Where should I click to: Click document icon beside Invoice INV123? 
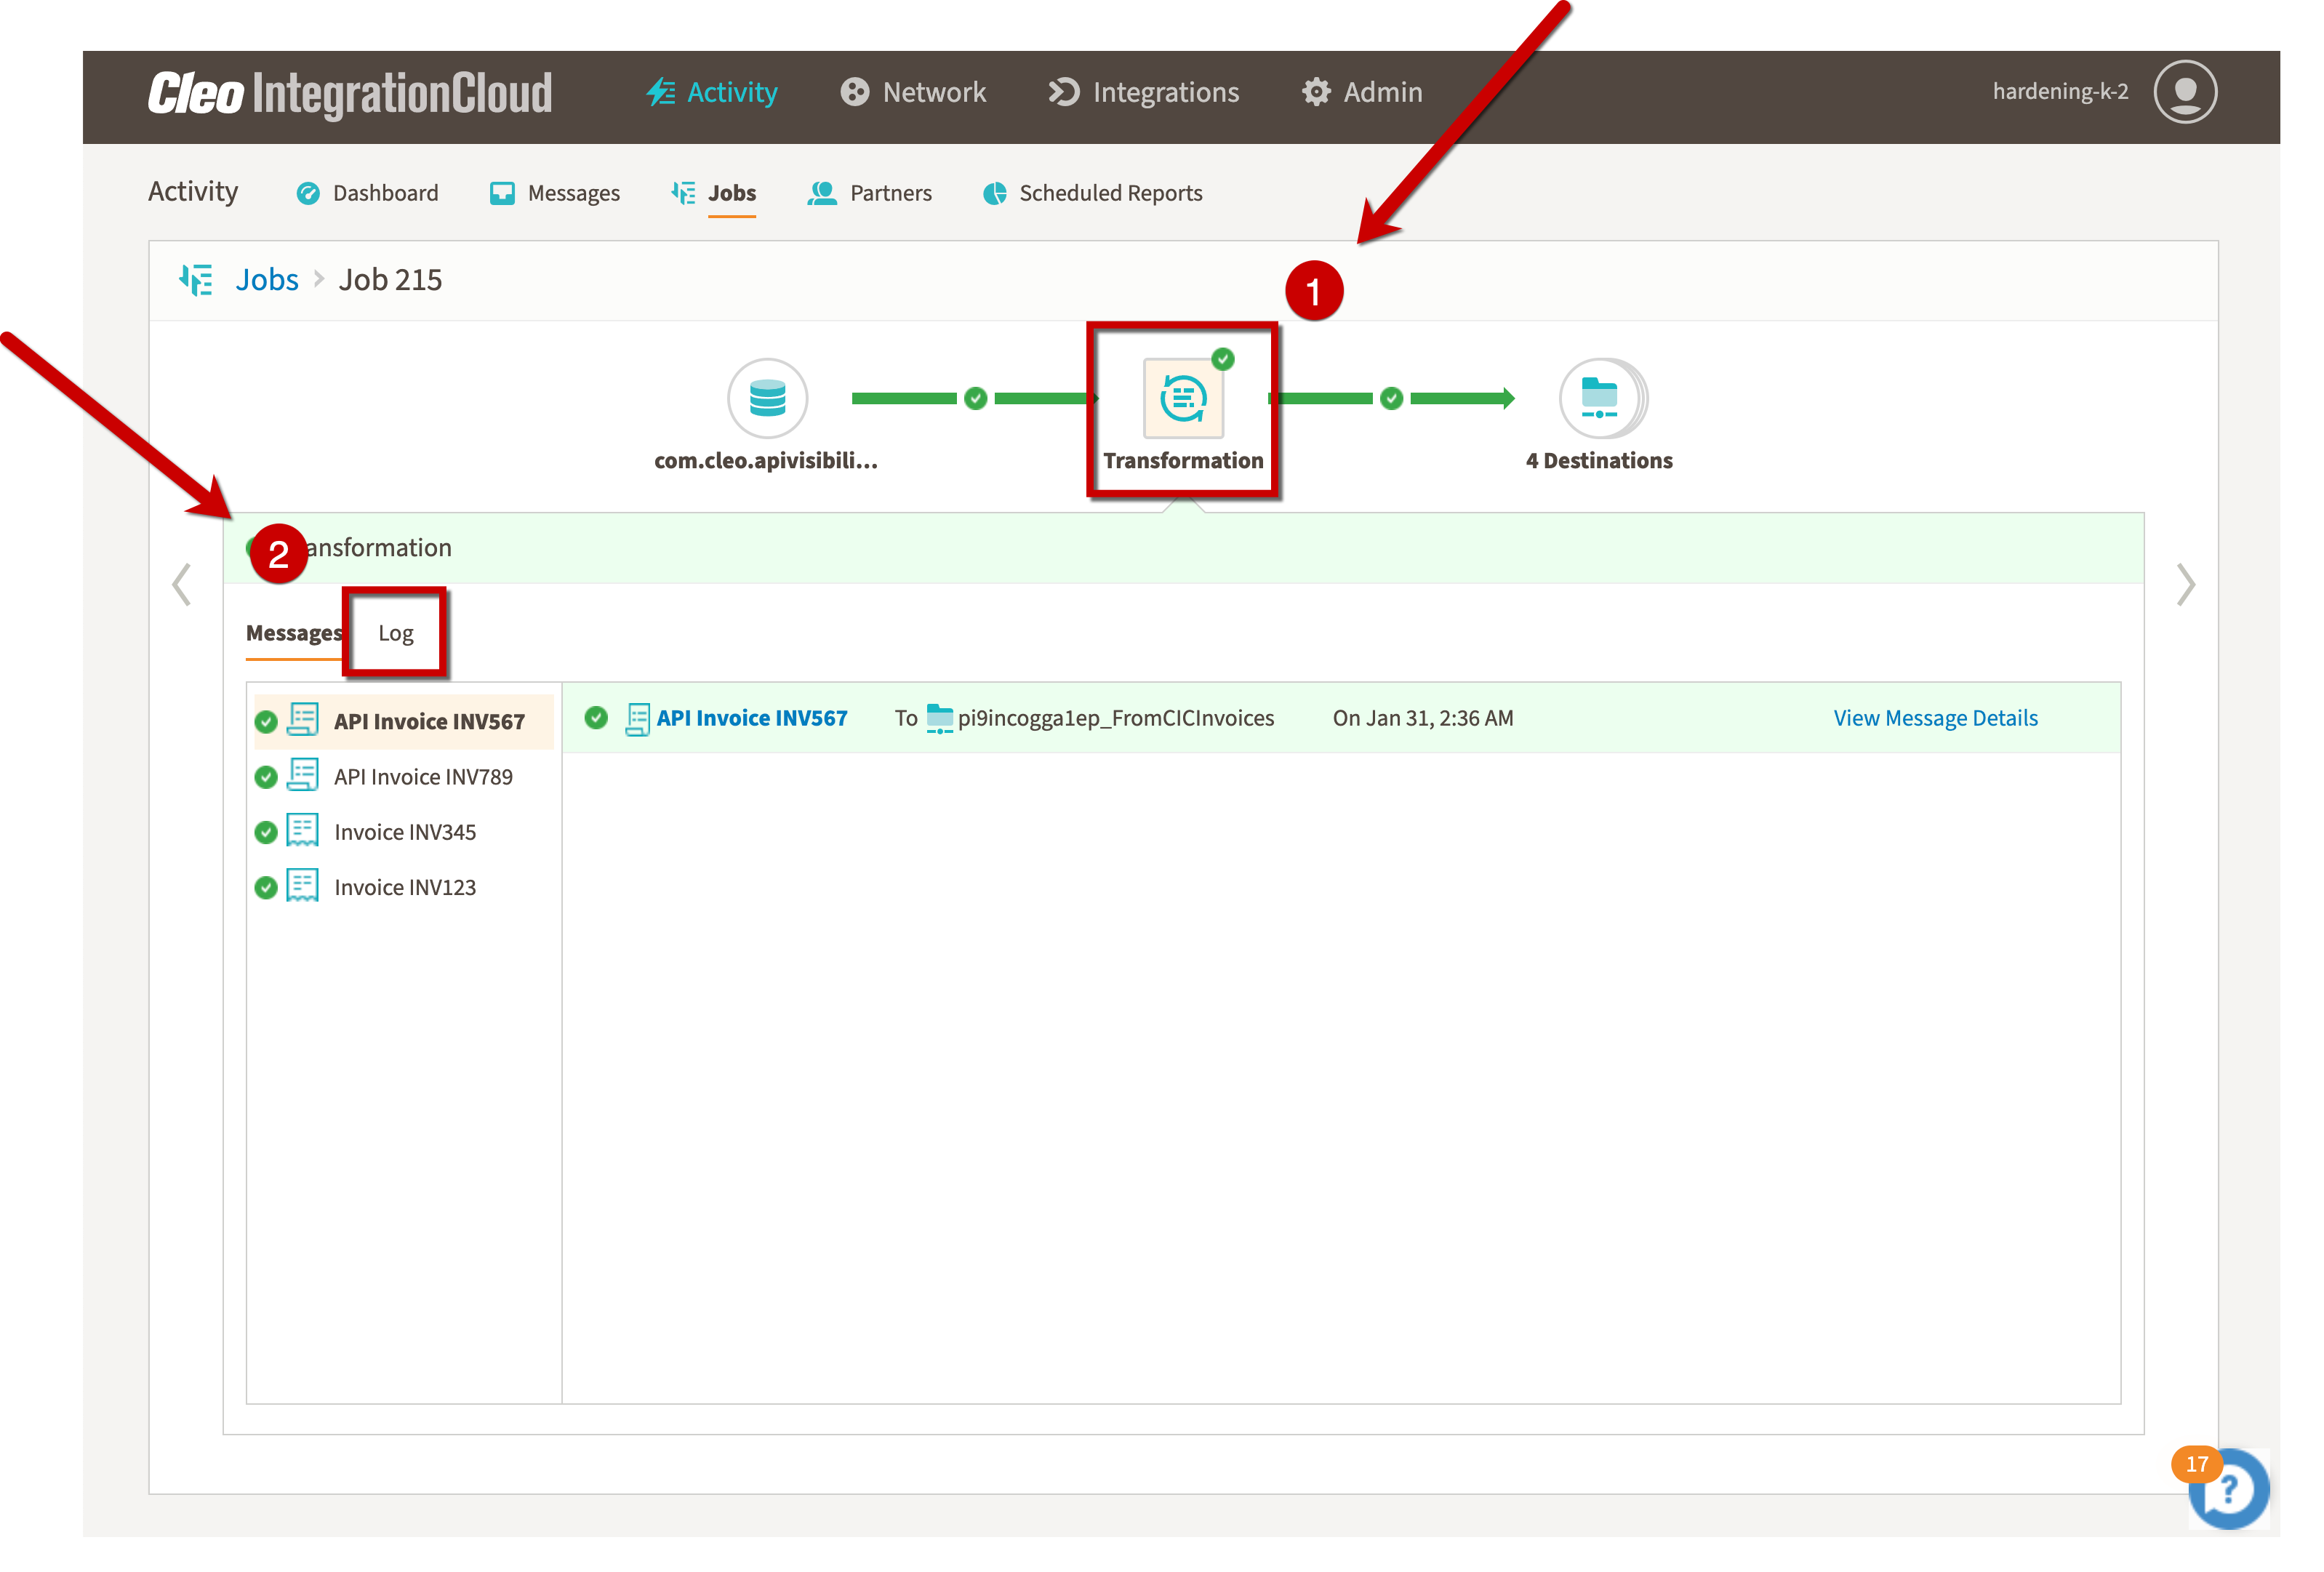pyautogui.click(x=303, y=885)
